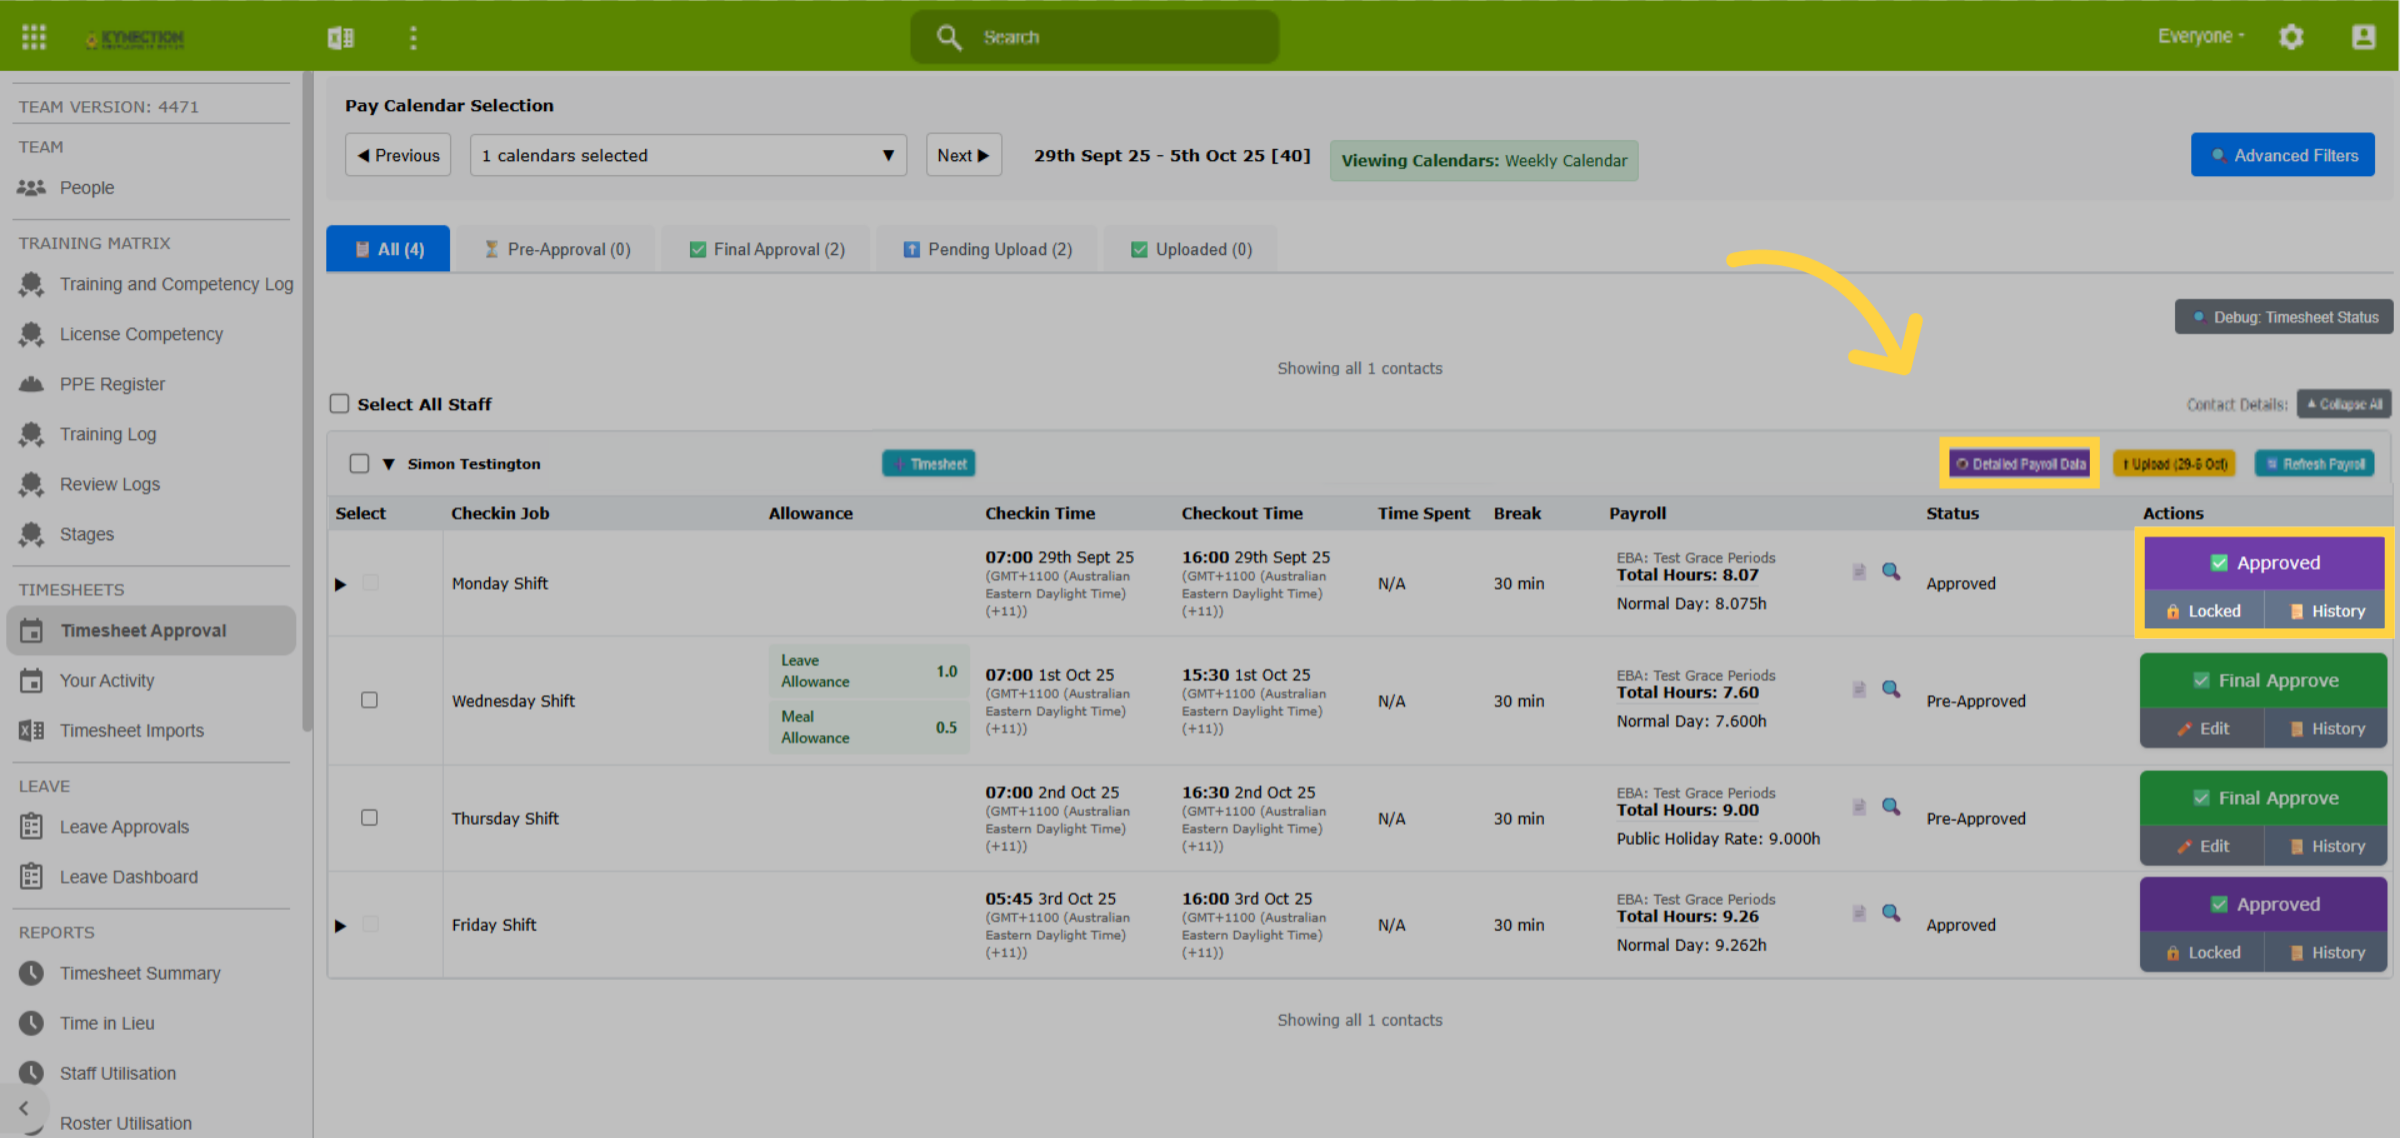Viewport: 2400px width, 1138px height.
Task: Tick the Thursday Shift select checkbox
Action: coord(369,818)
